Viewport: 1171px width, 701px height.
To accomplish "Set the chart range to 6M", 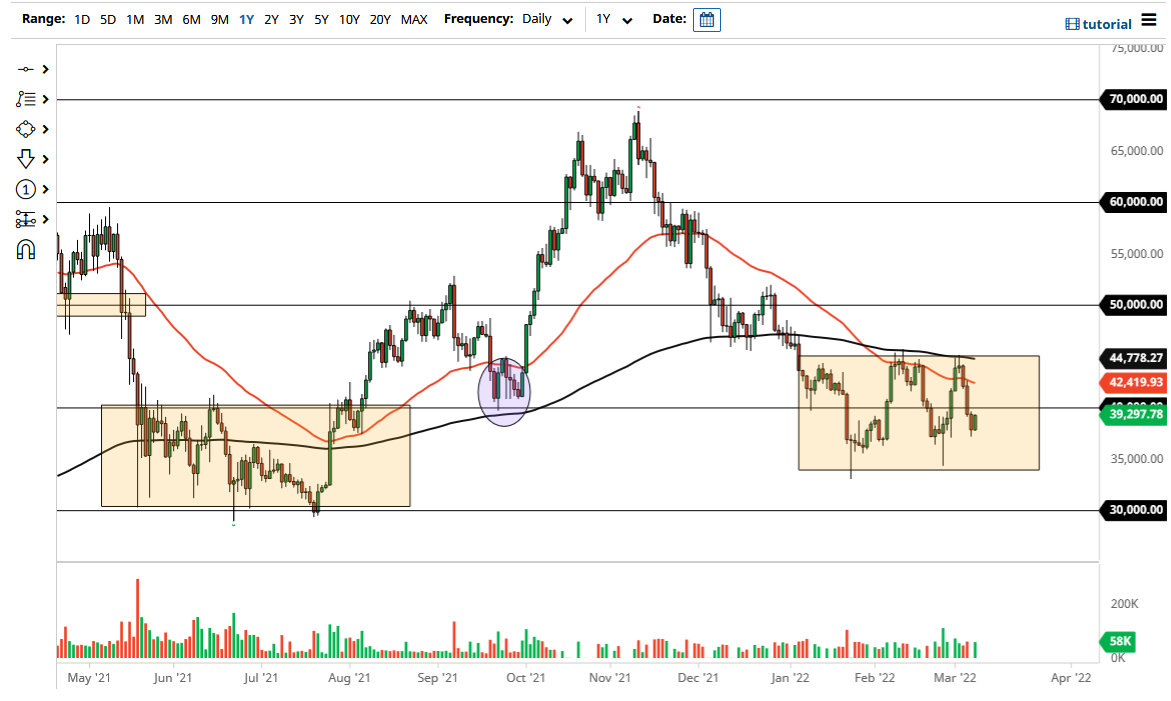I will click(191, 19).
